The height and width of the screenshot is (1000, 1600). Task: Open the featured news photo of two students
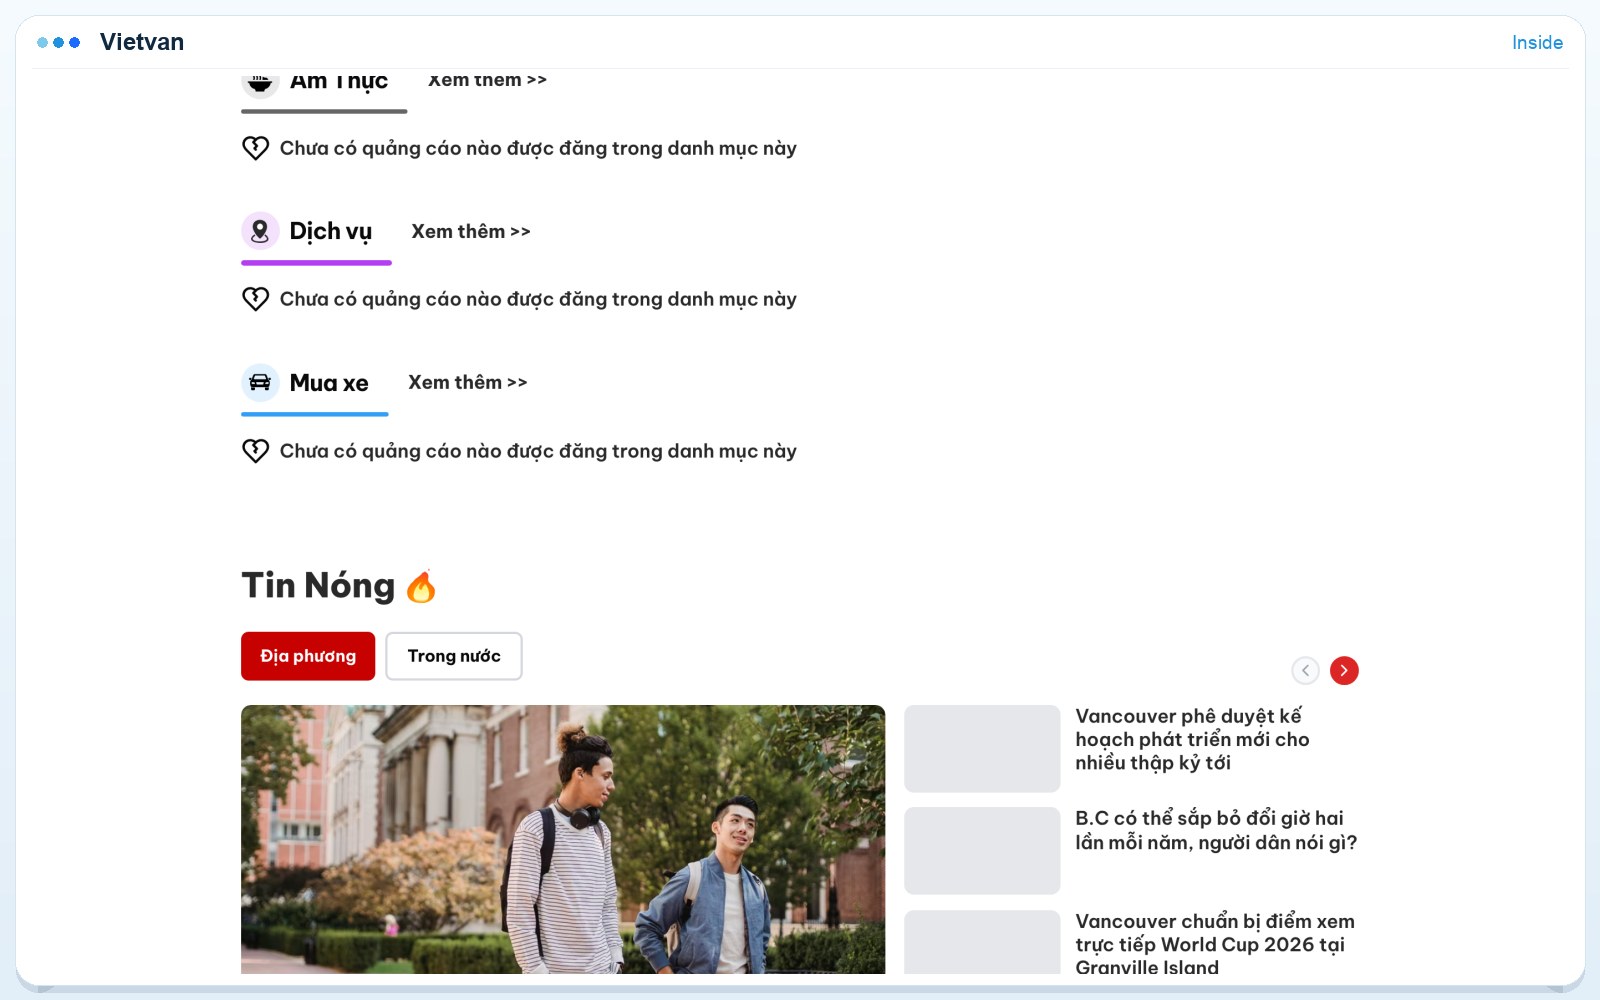(563, 839)
